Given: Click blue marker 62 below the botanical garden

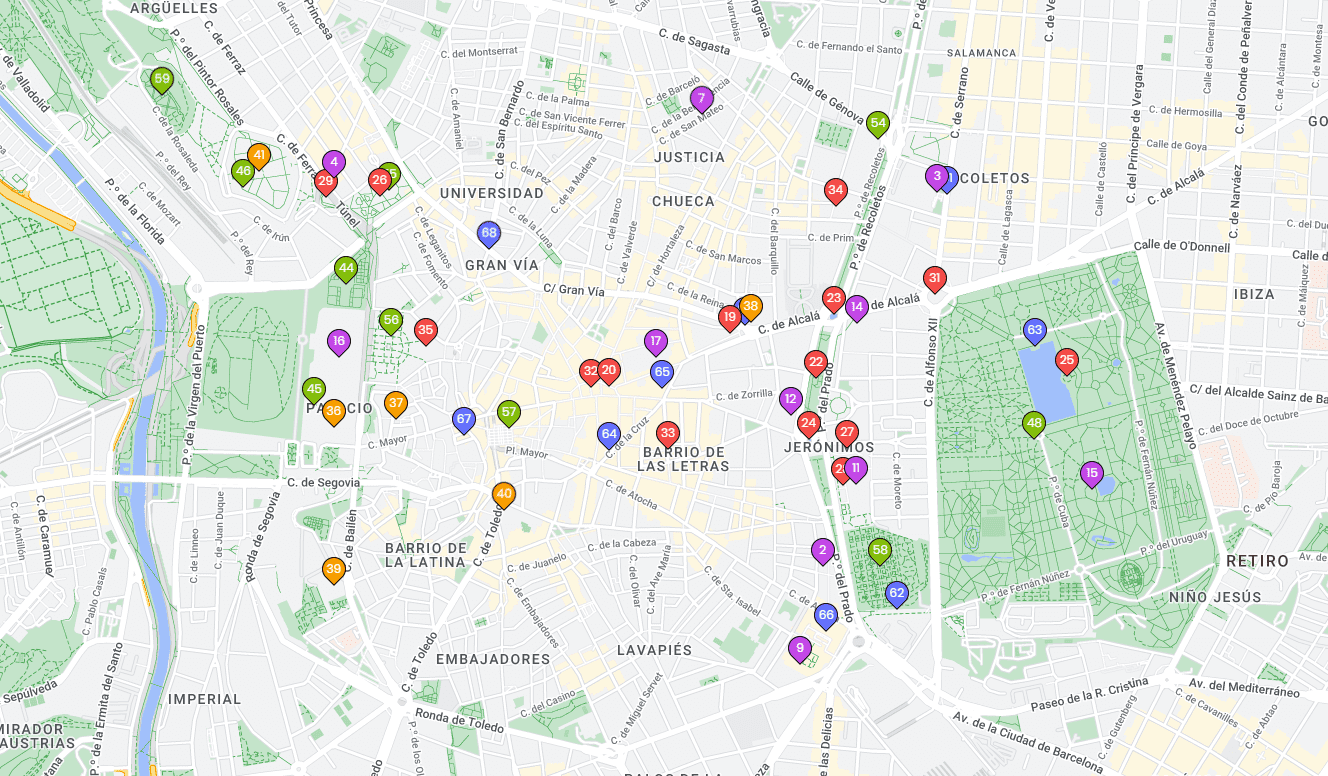Looking at the screenshot, I should 897,593.
